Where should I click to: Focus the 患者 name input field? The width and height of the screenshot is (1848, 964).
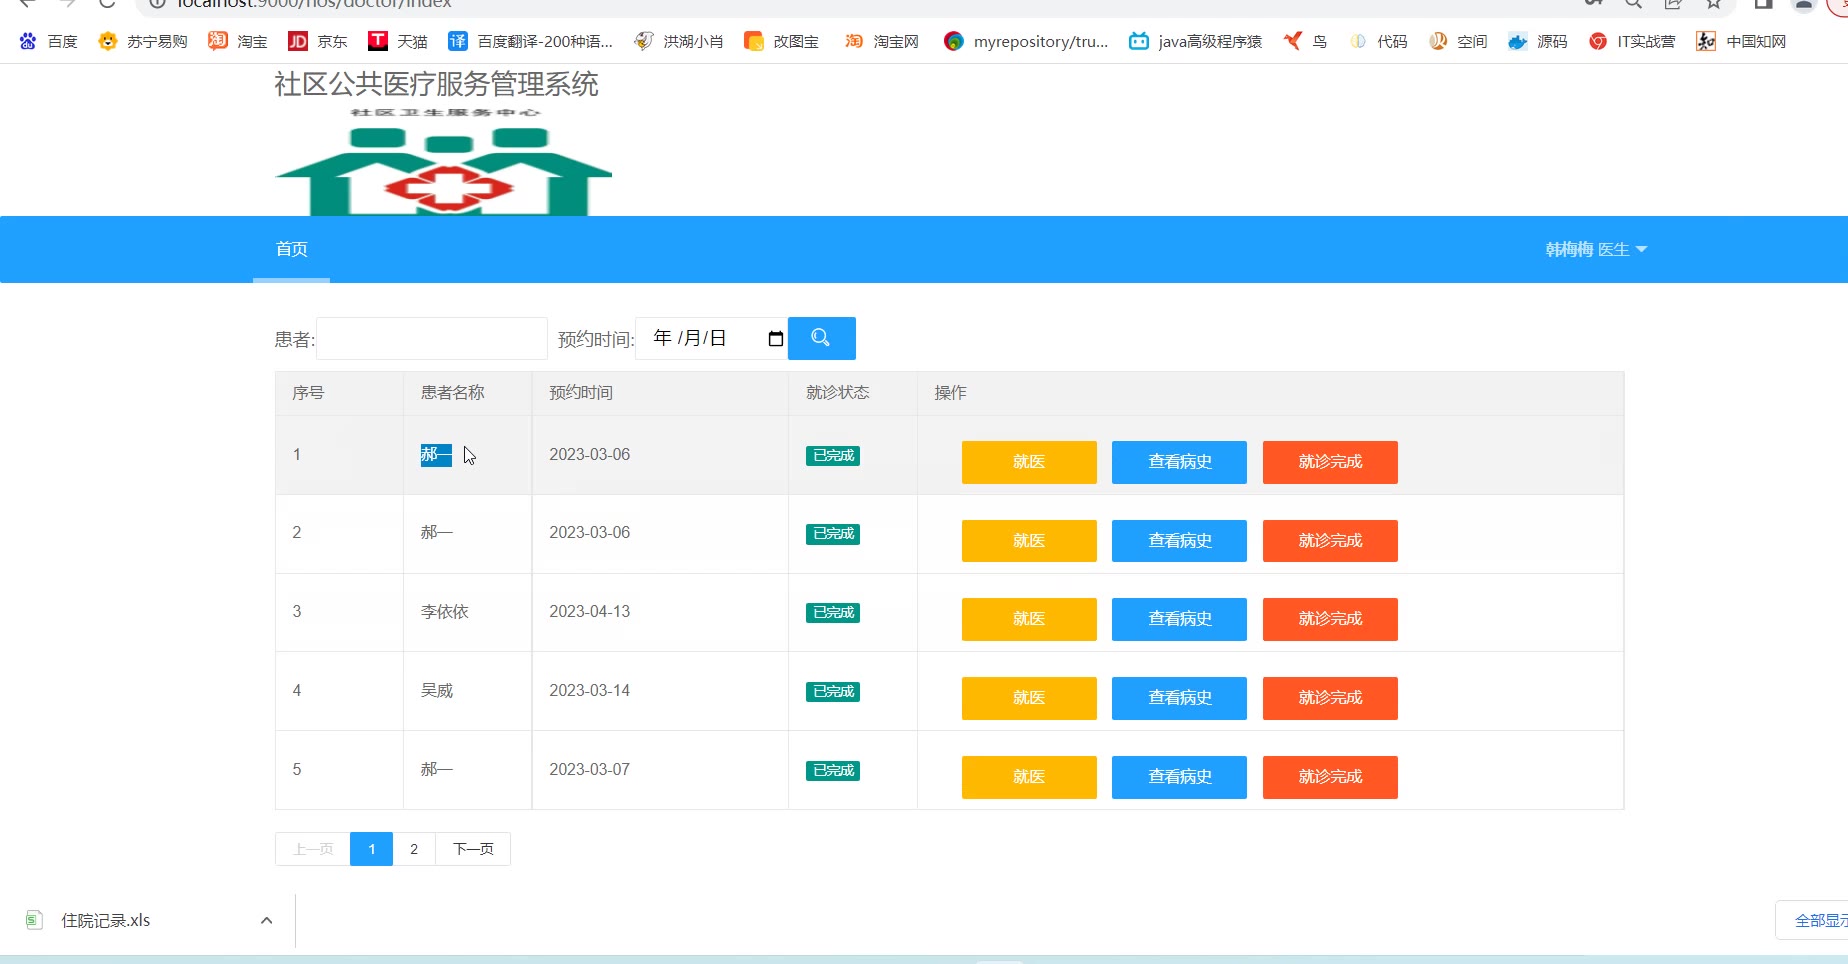pyautogui.click(x=432, y=339)
